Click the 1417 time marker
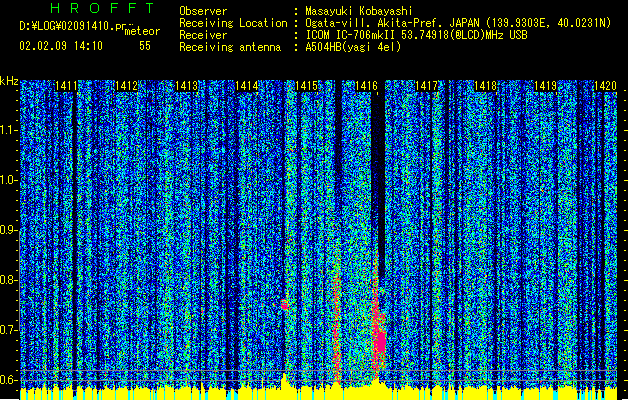The image size is (629, 400). click(426, 85)
